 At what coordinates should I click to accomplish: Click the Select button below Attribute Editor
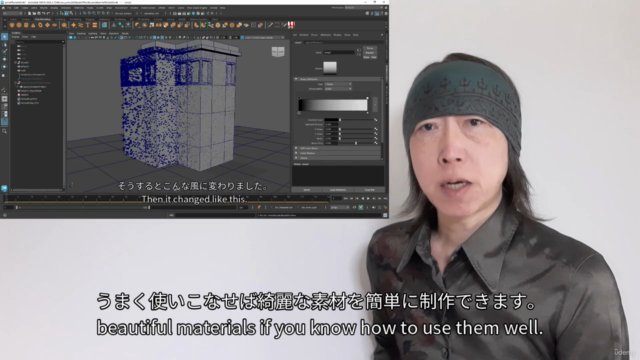point(307,190)
